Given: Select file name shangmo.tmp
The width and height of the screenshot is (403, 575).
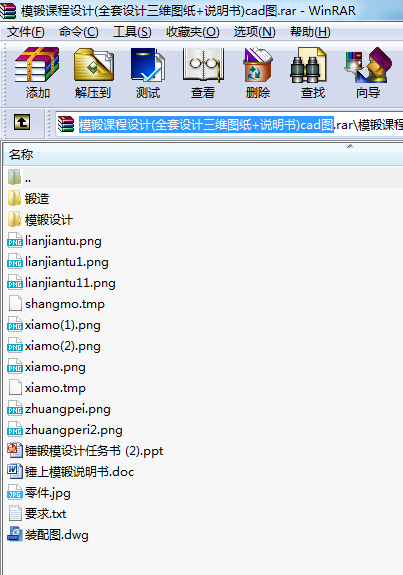Looking at the screenshot, I should (65, 304).
